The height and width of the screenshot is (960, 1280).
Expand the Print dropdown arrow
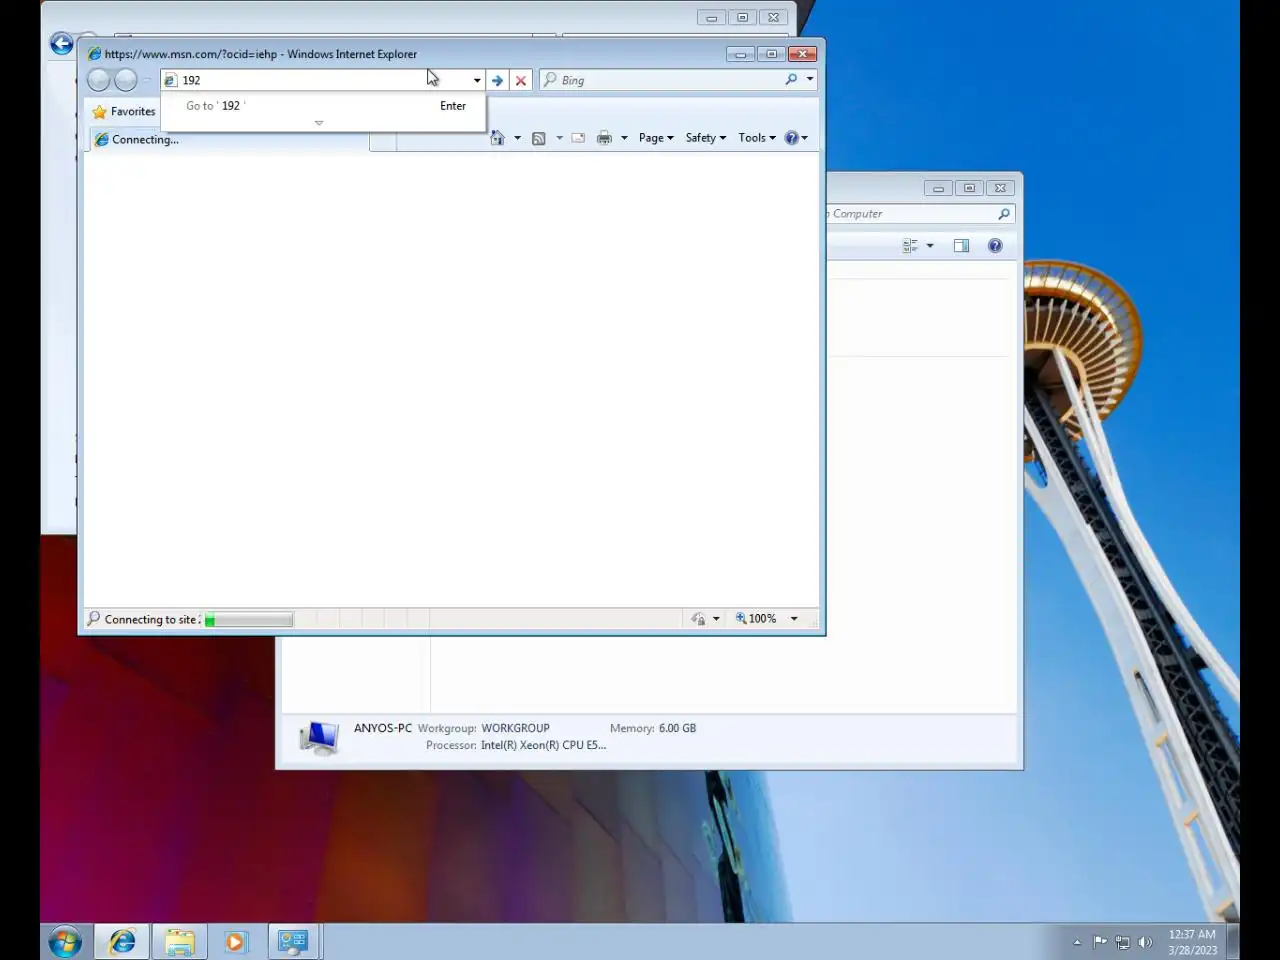point(624,138)
